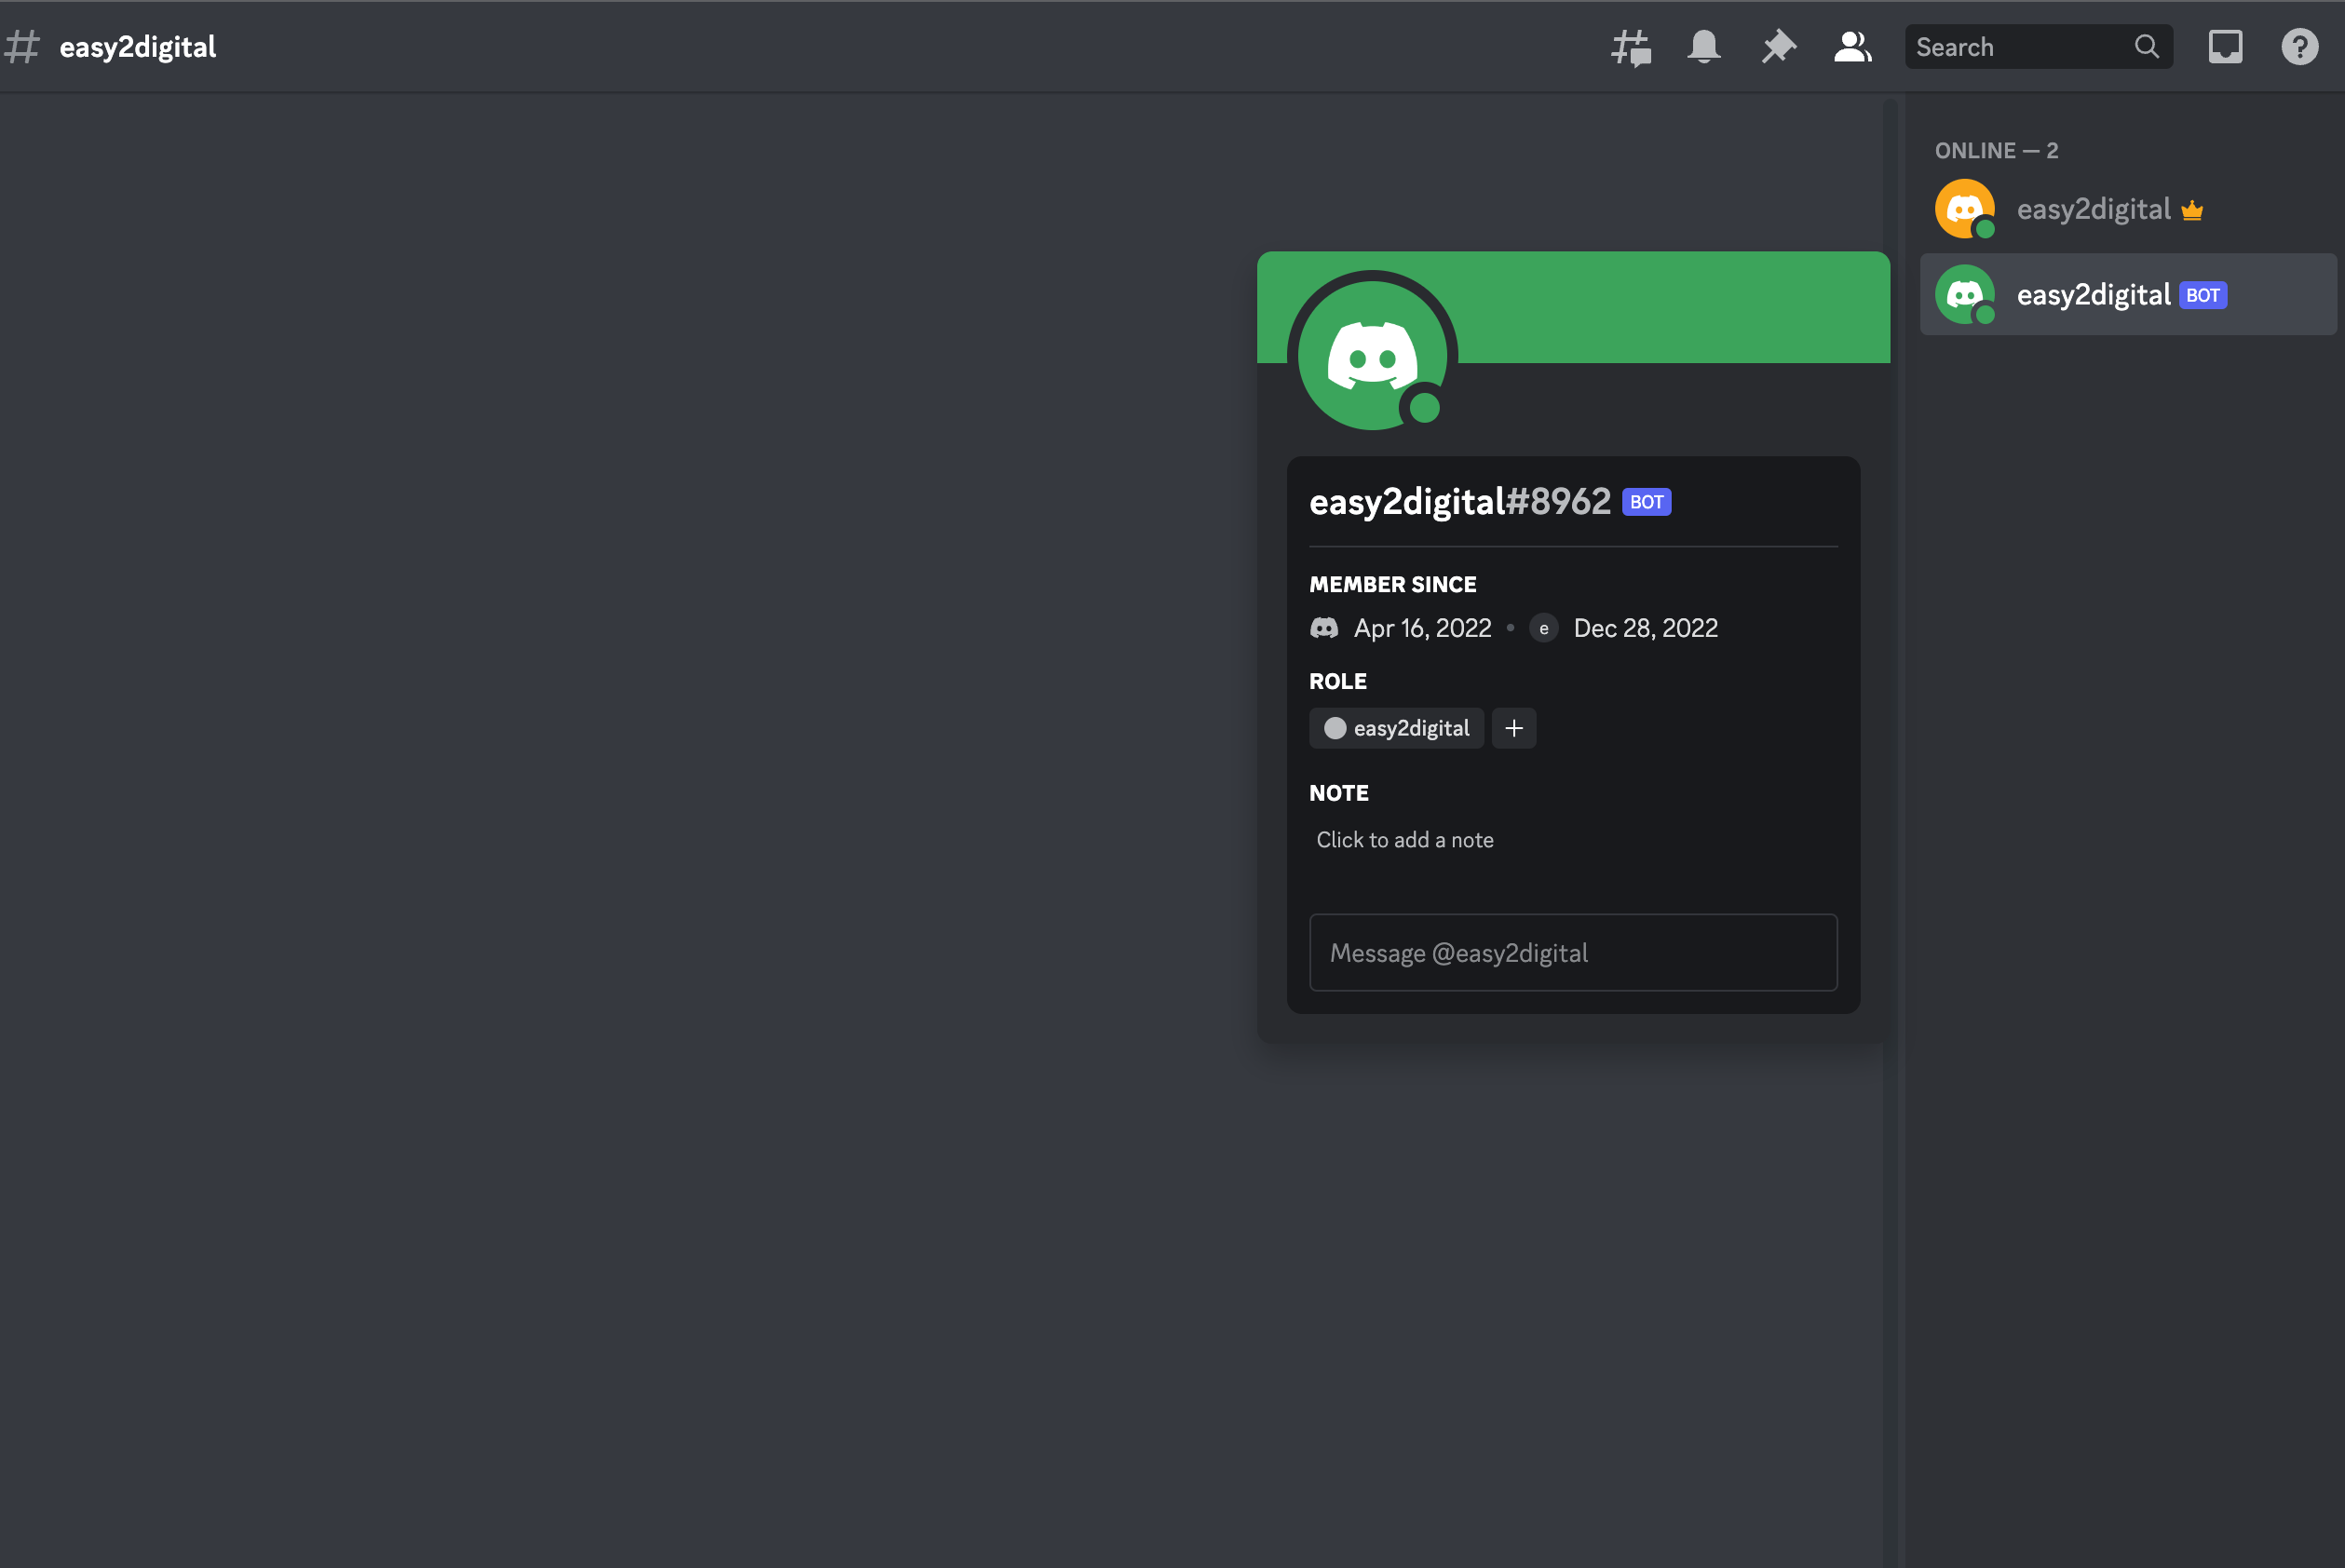2345x1568 pixels.
Task: Open the Help question mark icon
Action: click(x=2299, y=47)
